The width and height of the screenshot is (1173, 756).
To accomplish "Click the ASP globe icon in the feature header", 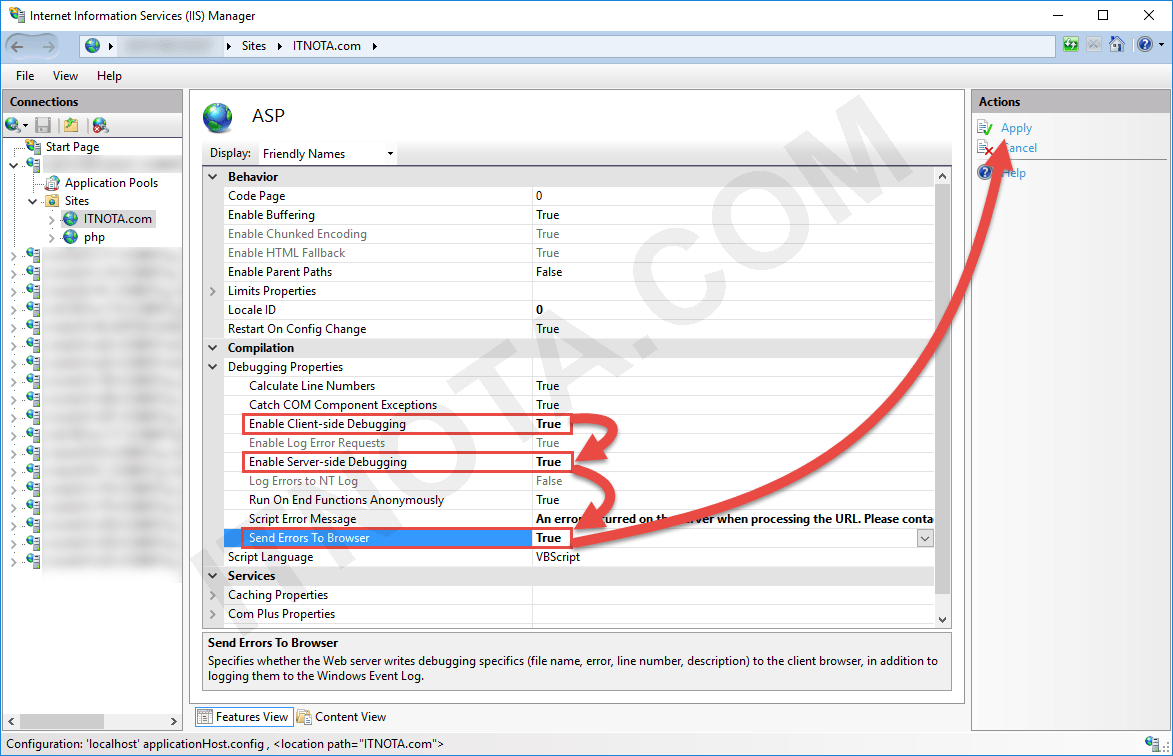I will 218,117.
